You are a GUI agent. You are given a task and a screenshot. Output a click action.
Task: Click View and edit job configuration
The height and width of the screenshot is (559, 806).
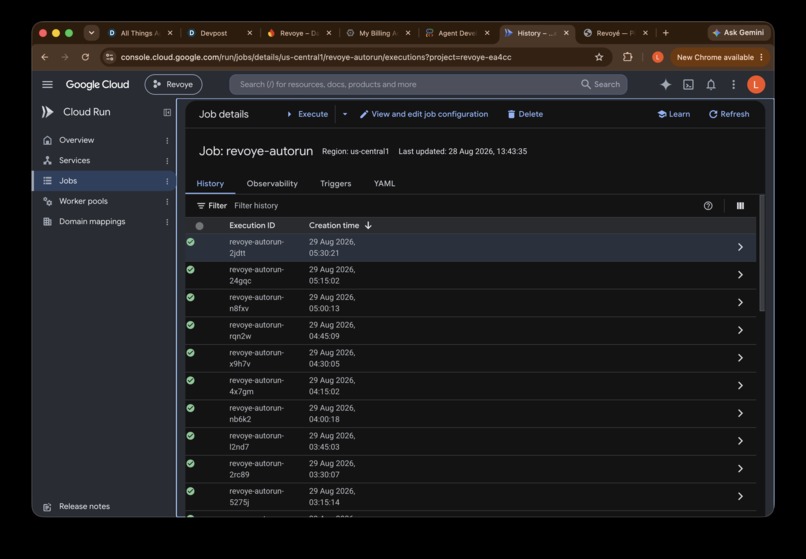(x=424, y=114)
